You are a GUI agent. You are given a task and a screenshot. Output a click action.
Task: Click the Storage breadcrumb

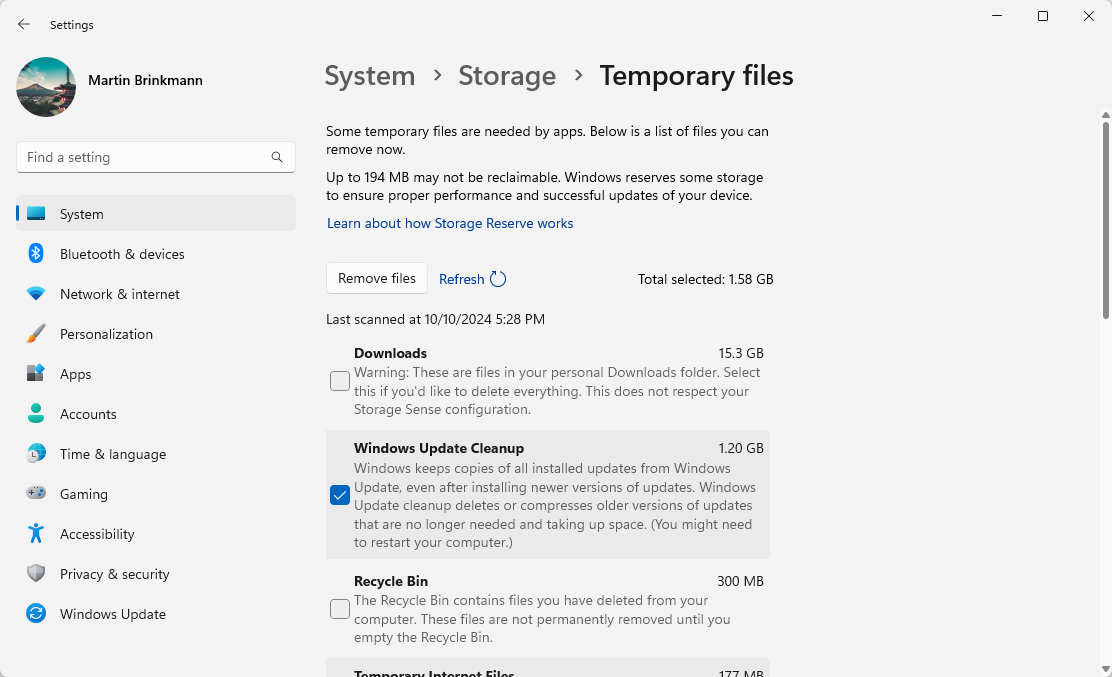click(507, 76)
